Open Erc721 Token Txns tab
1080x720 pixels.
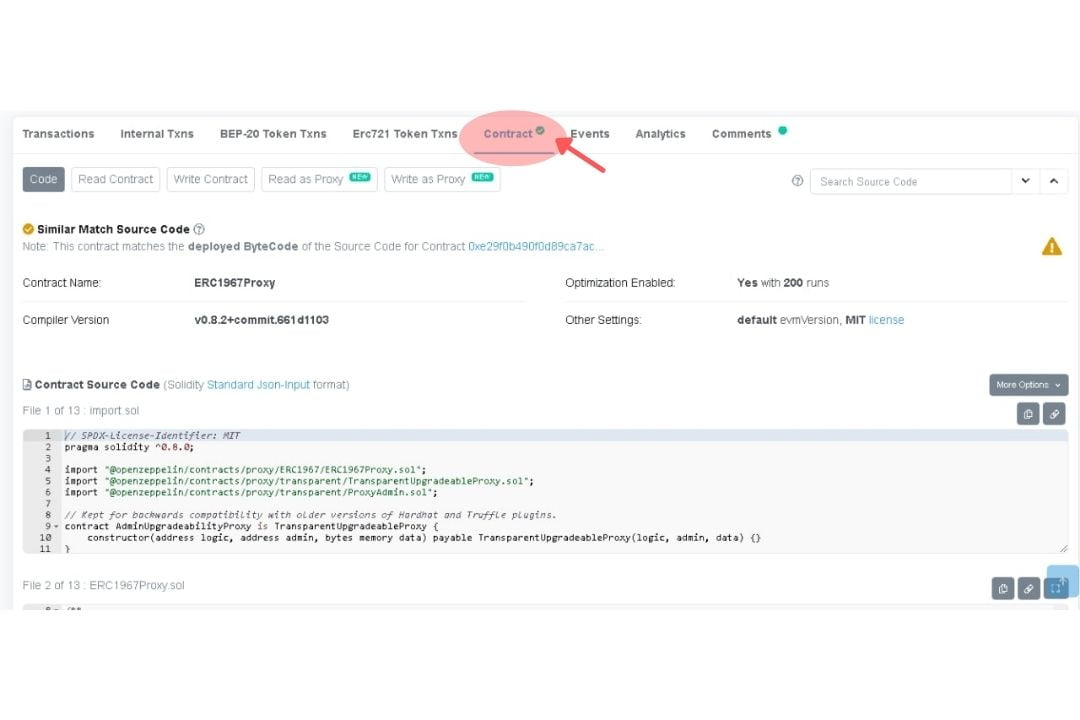point(404,134)
